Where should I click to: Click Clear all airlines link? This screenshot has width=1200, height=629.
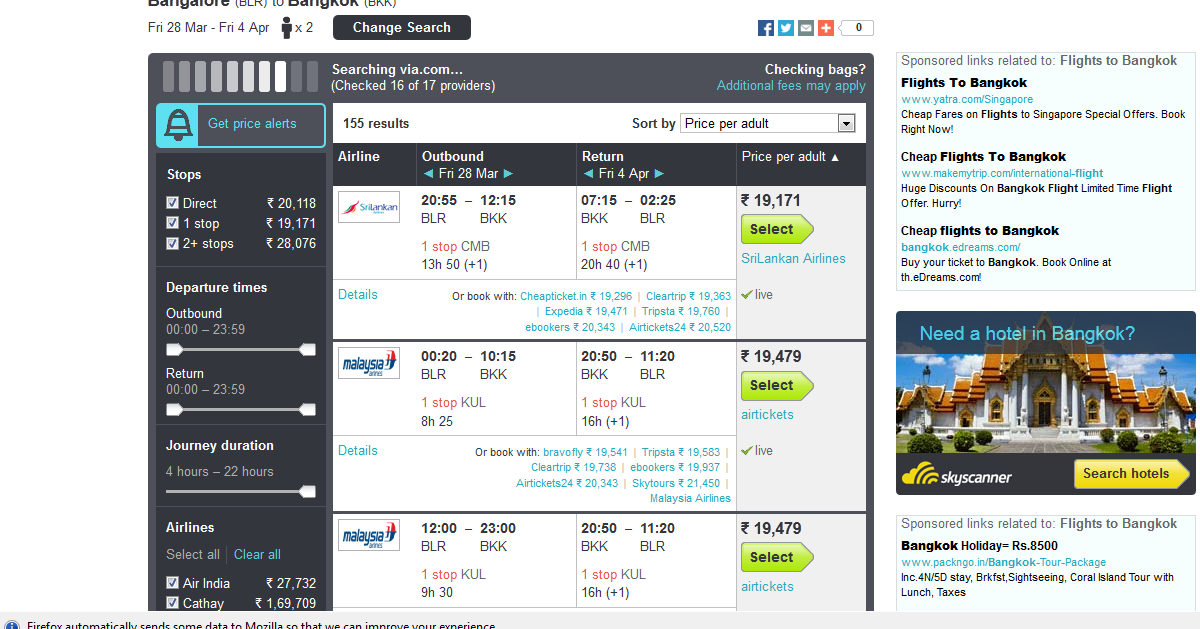point(258,555)
